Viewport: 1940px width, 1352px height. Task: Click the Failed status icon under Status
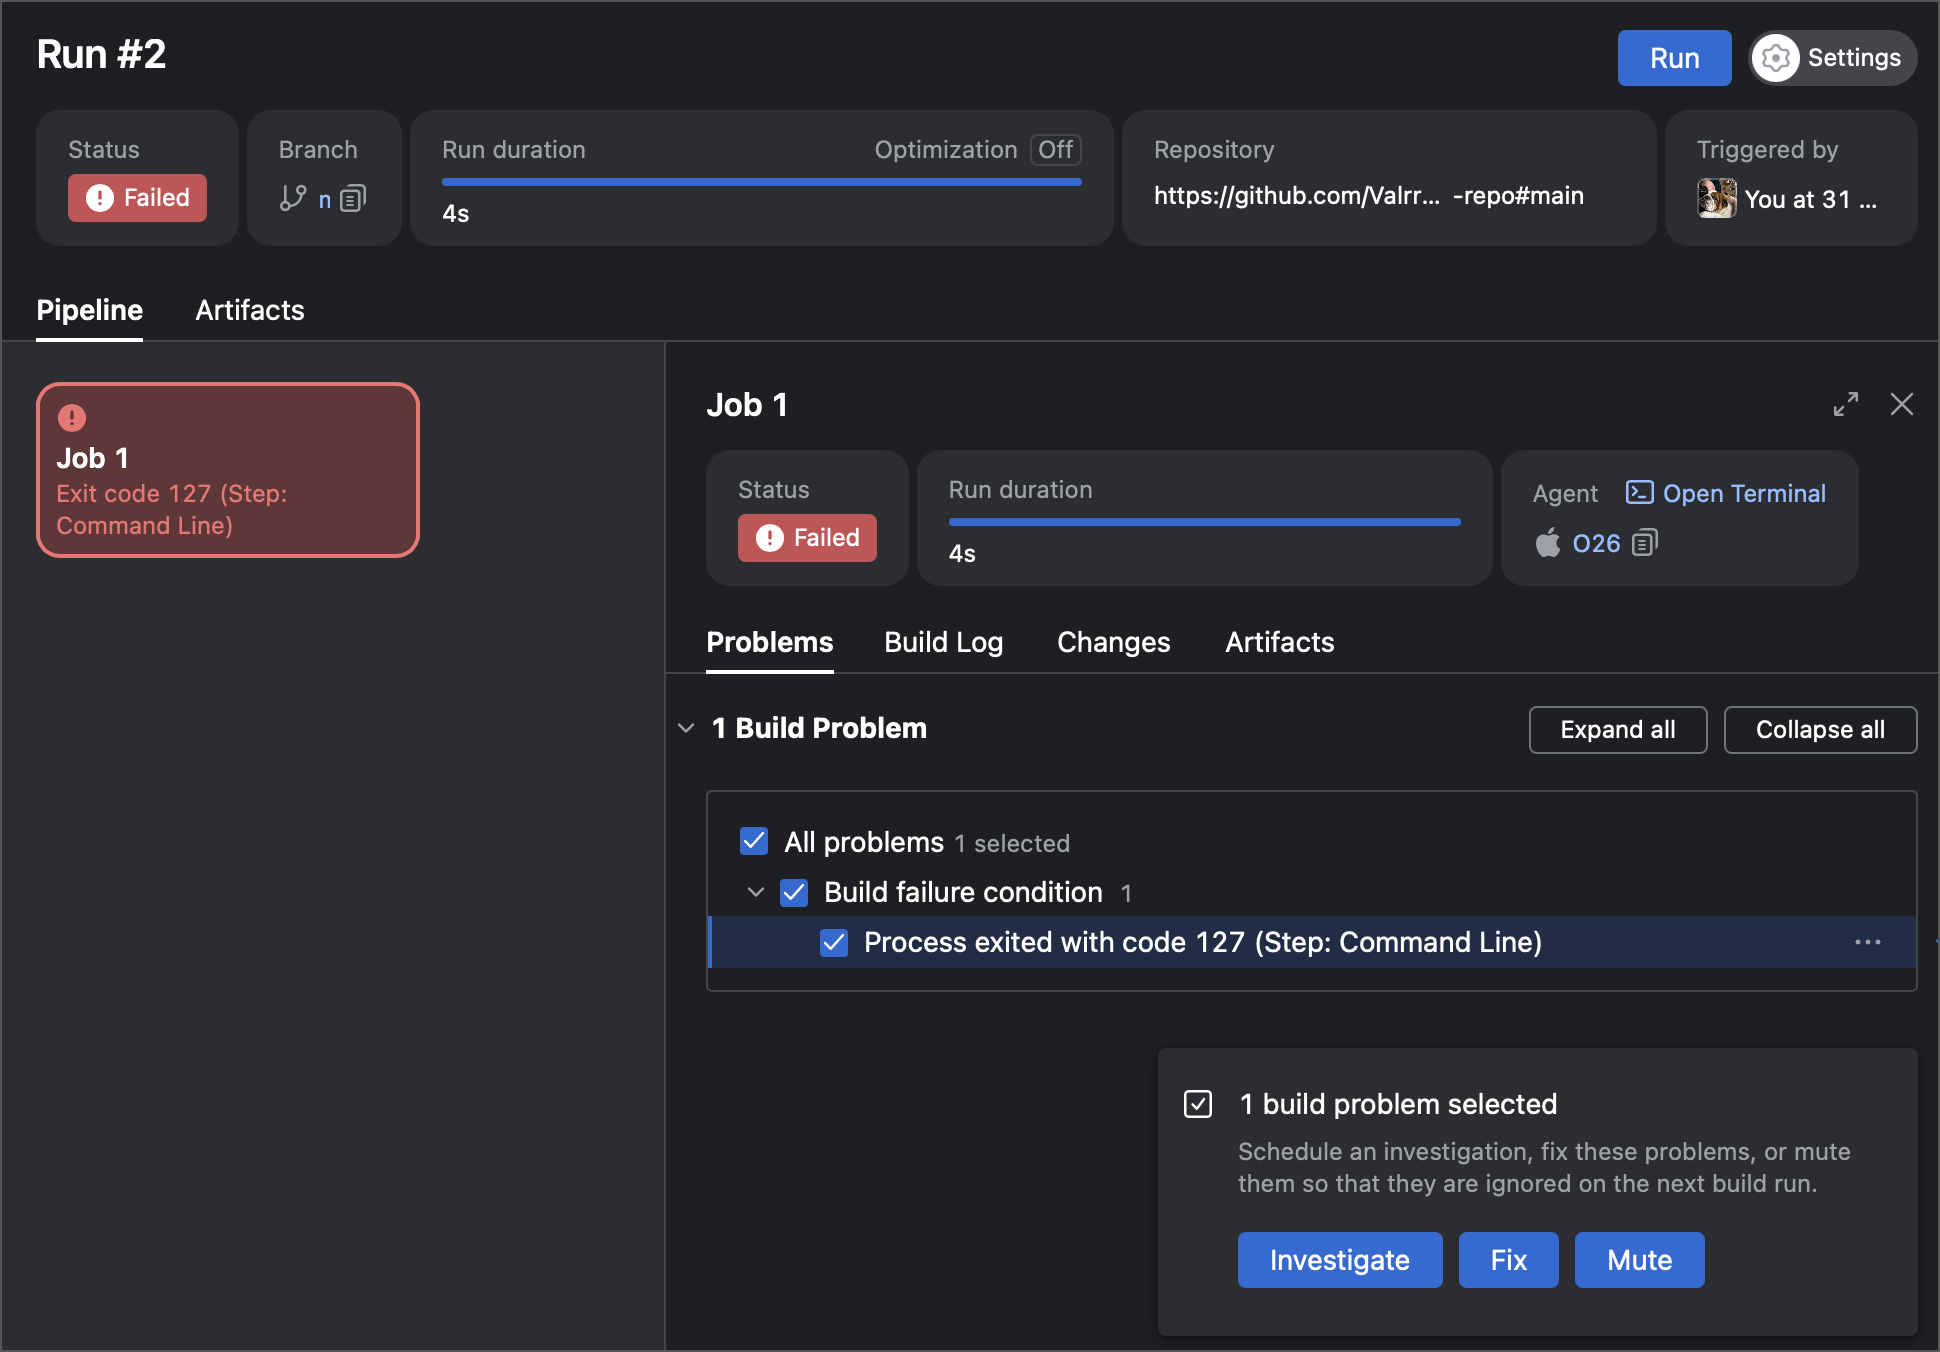(x=100, y=198)
